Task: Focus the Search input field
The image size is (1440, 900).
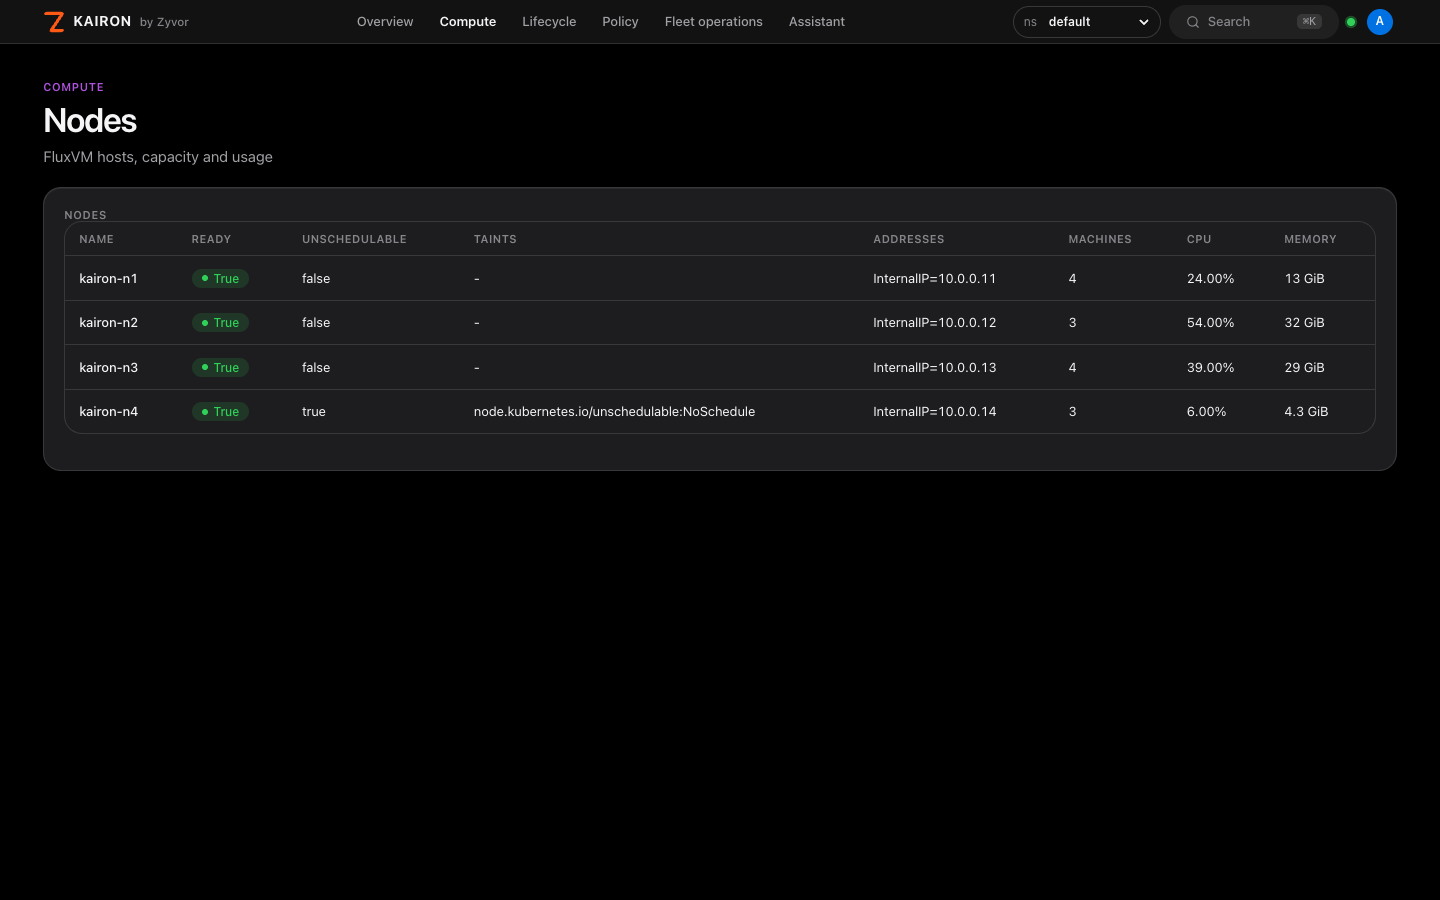Action: [x=1254, y=22]
